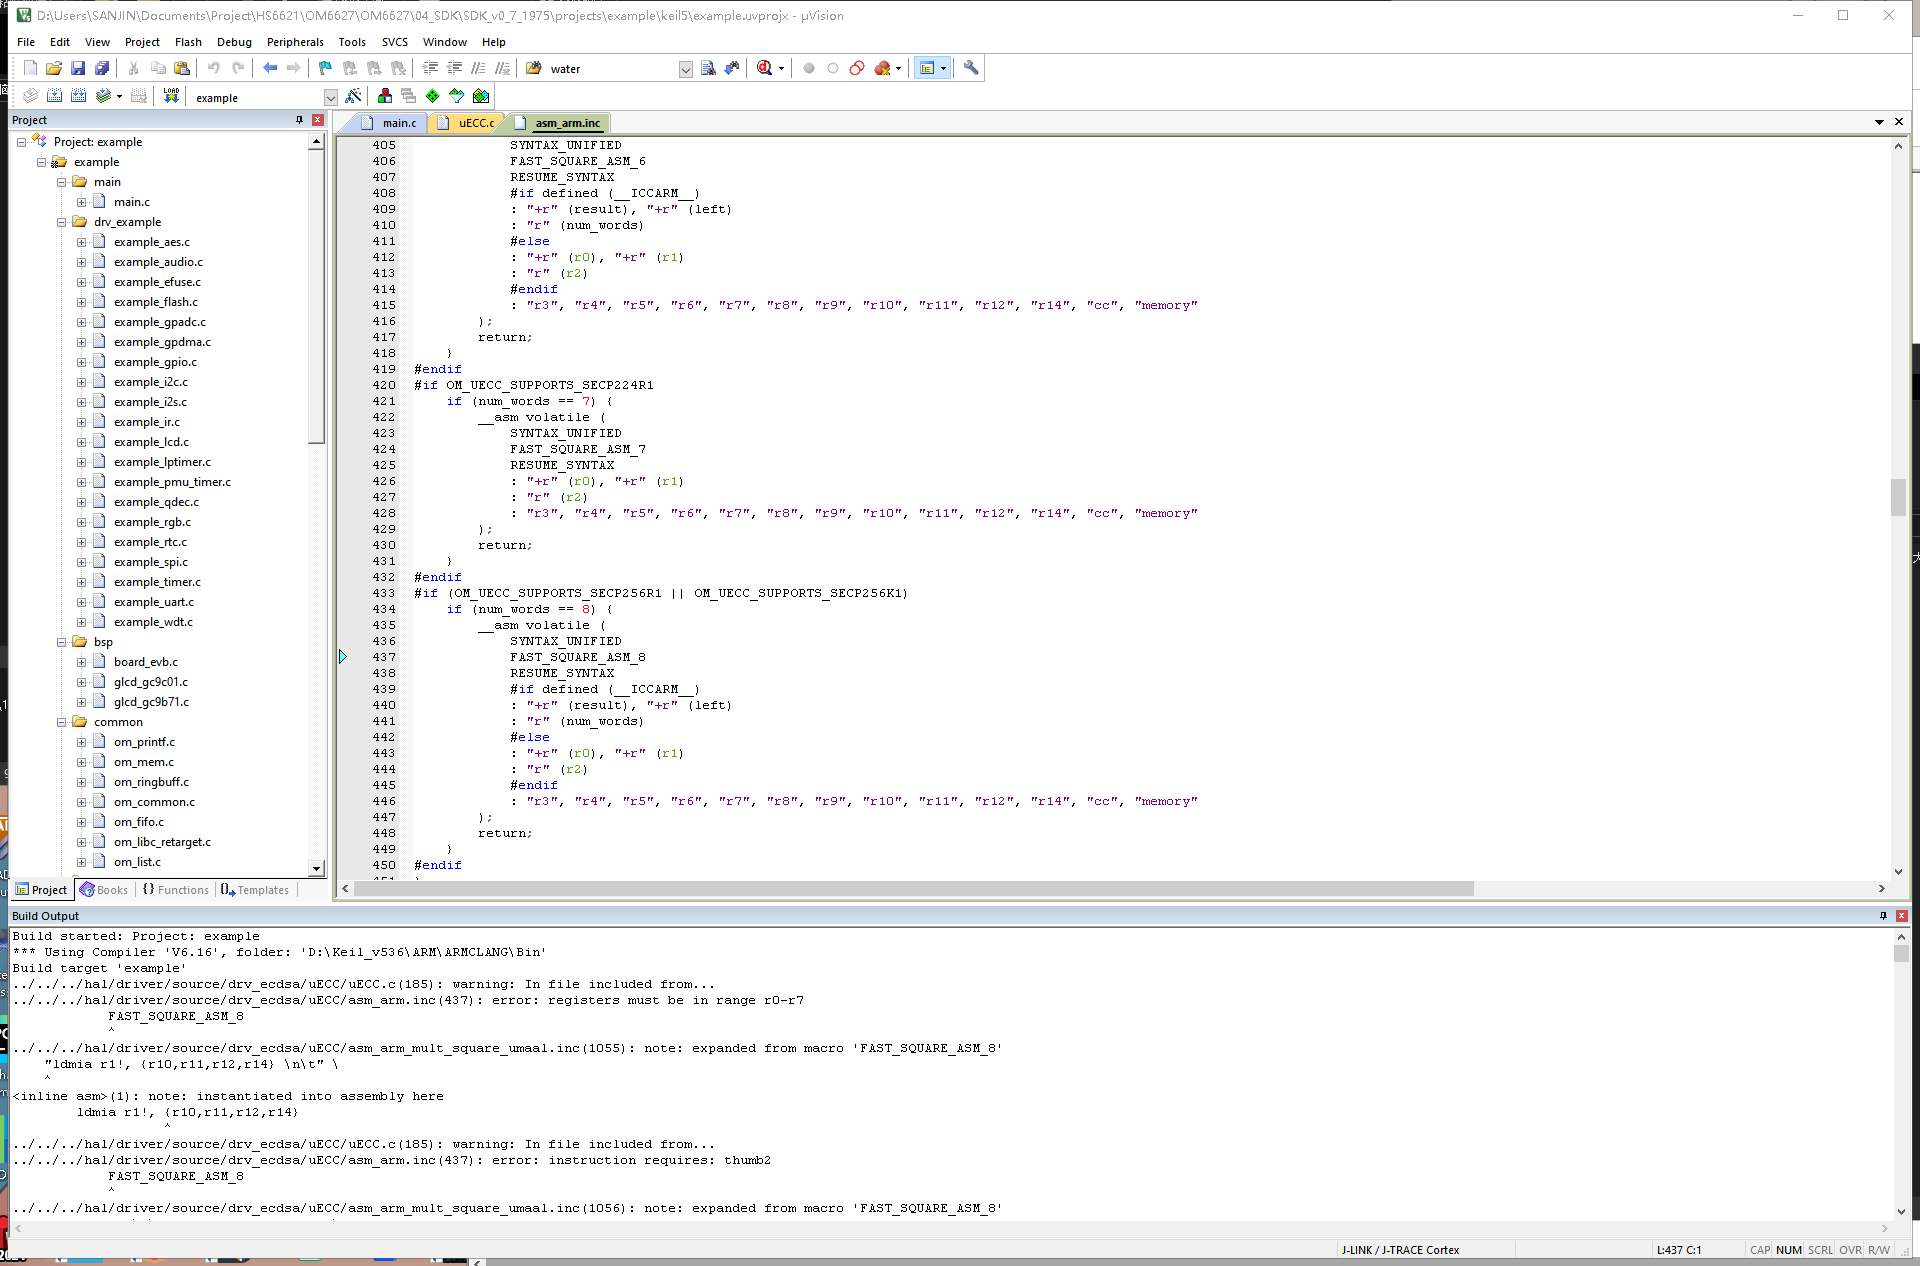
Task: Close the Build Output panel
Action: point(1902,916)
